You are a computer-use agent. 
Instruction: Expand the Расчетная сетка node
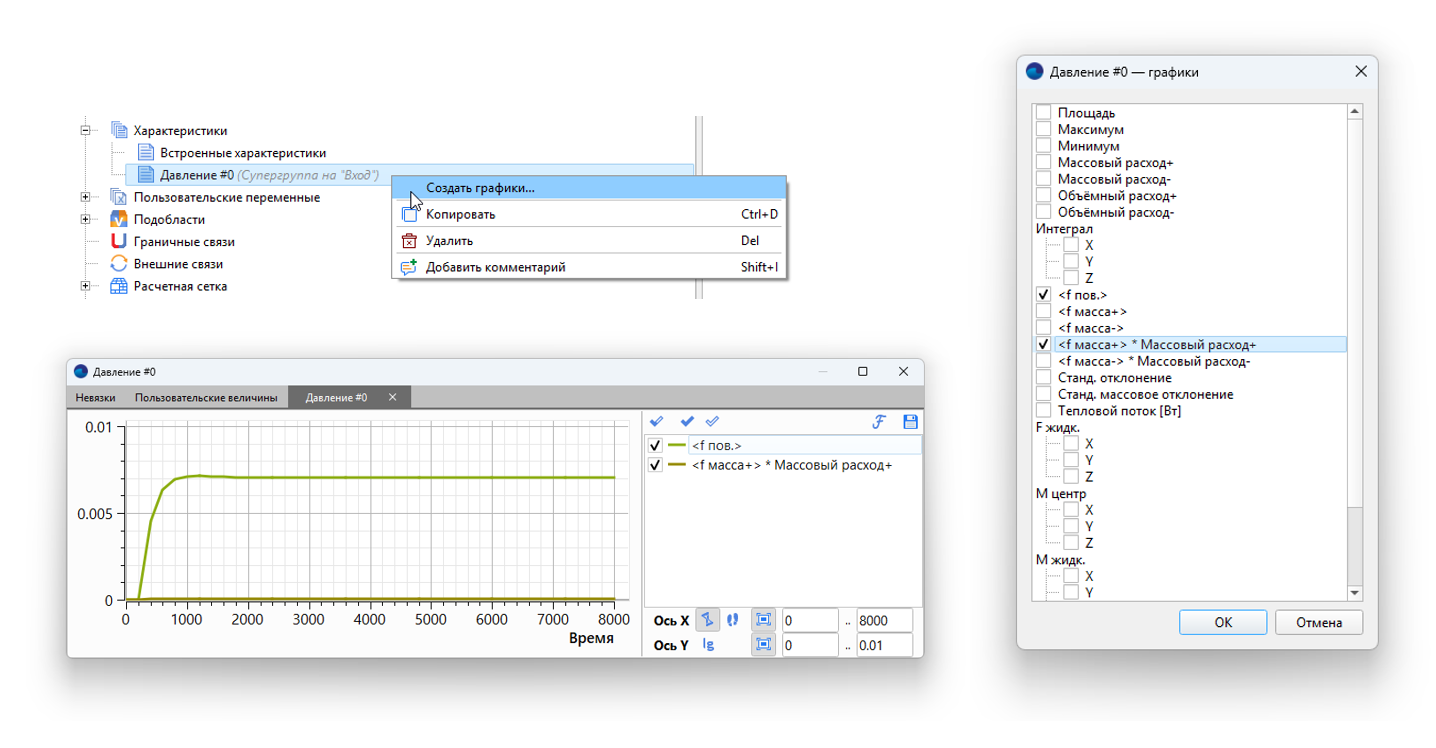[x=87, y=286]
